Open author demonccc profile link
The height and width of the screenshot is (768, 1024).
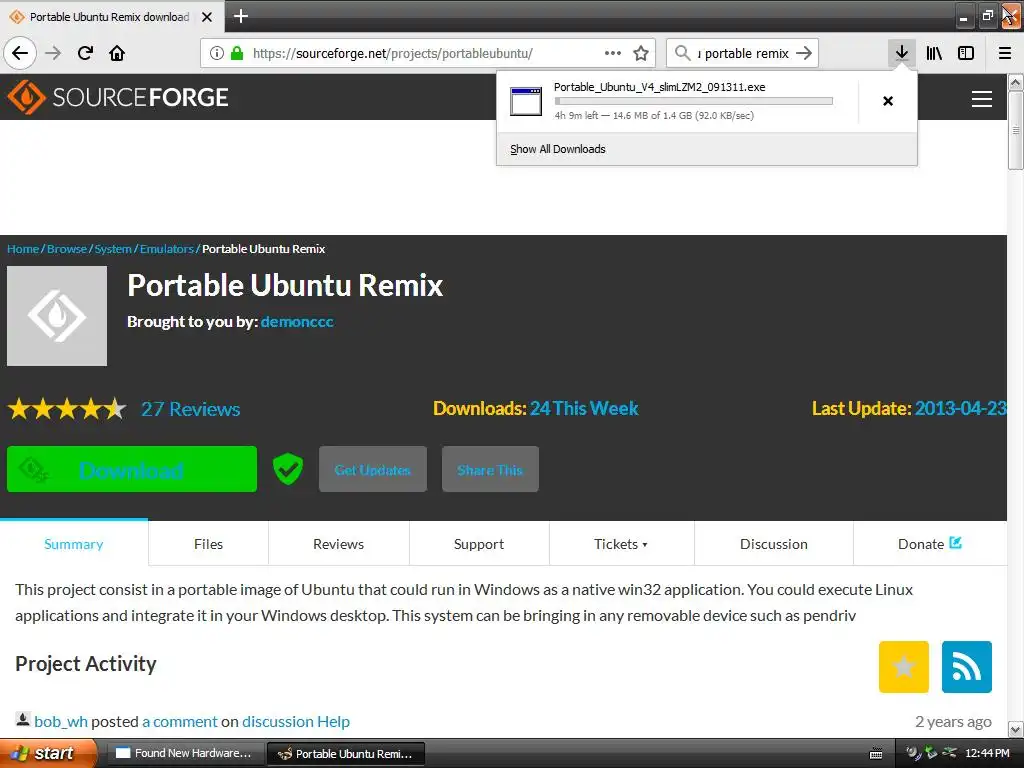tap(297, 321)
